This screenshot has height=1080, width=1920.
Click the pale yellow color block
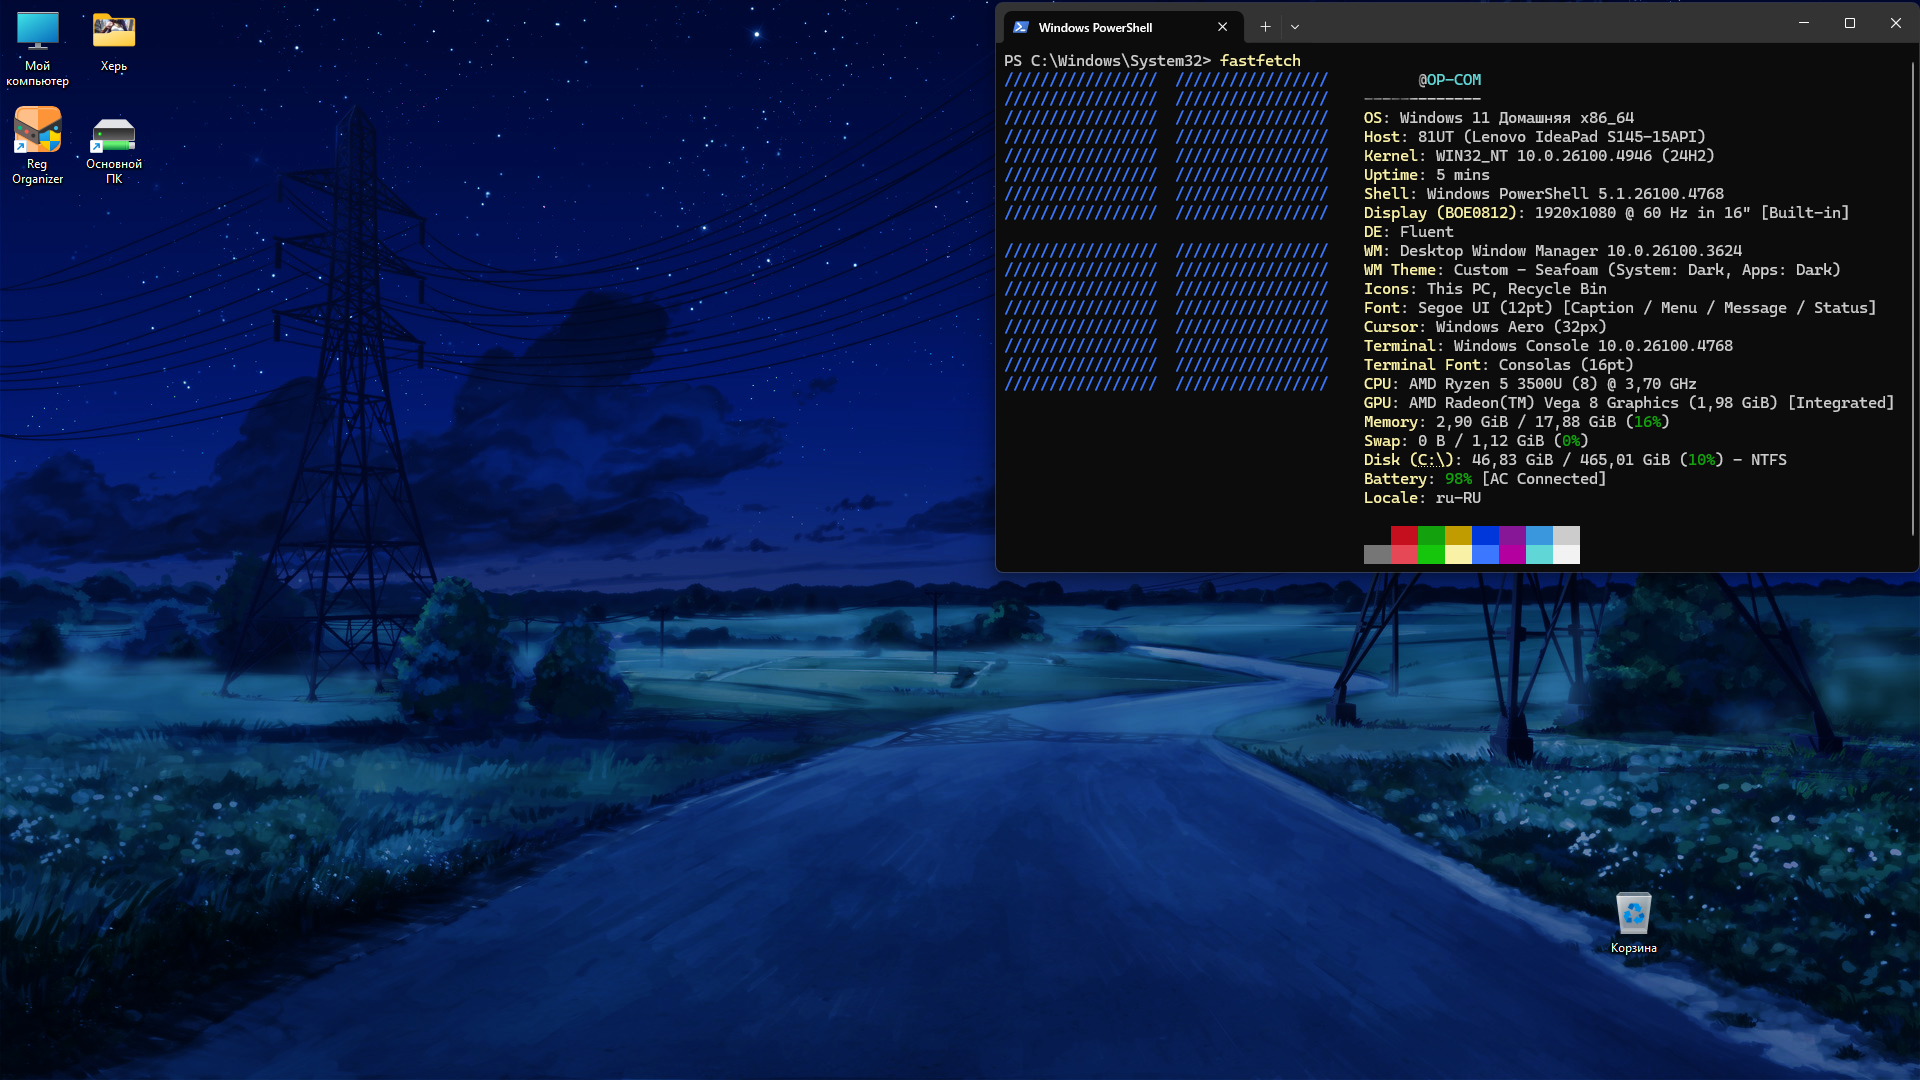[x=1458, y=555]
